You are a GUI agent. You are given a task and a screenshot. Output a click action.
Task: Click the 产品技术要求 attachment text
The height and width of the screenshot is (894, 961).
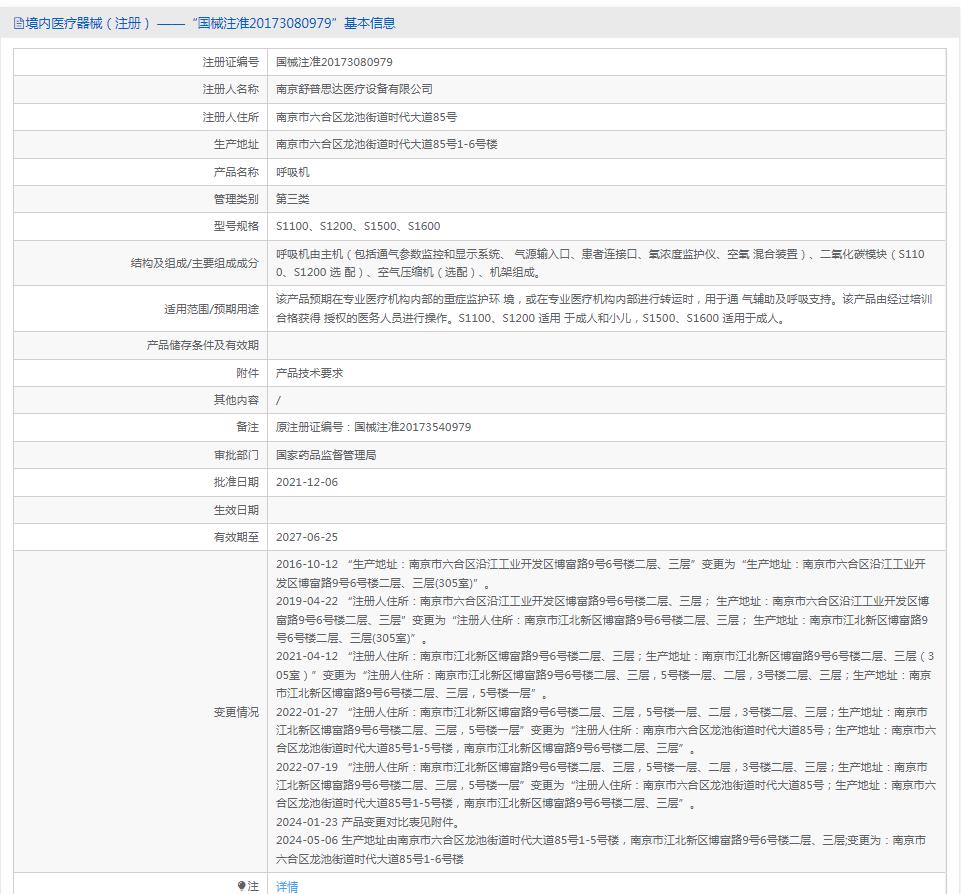point(310,373)
